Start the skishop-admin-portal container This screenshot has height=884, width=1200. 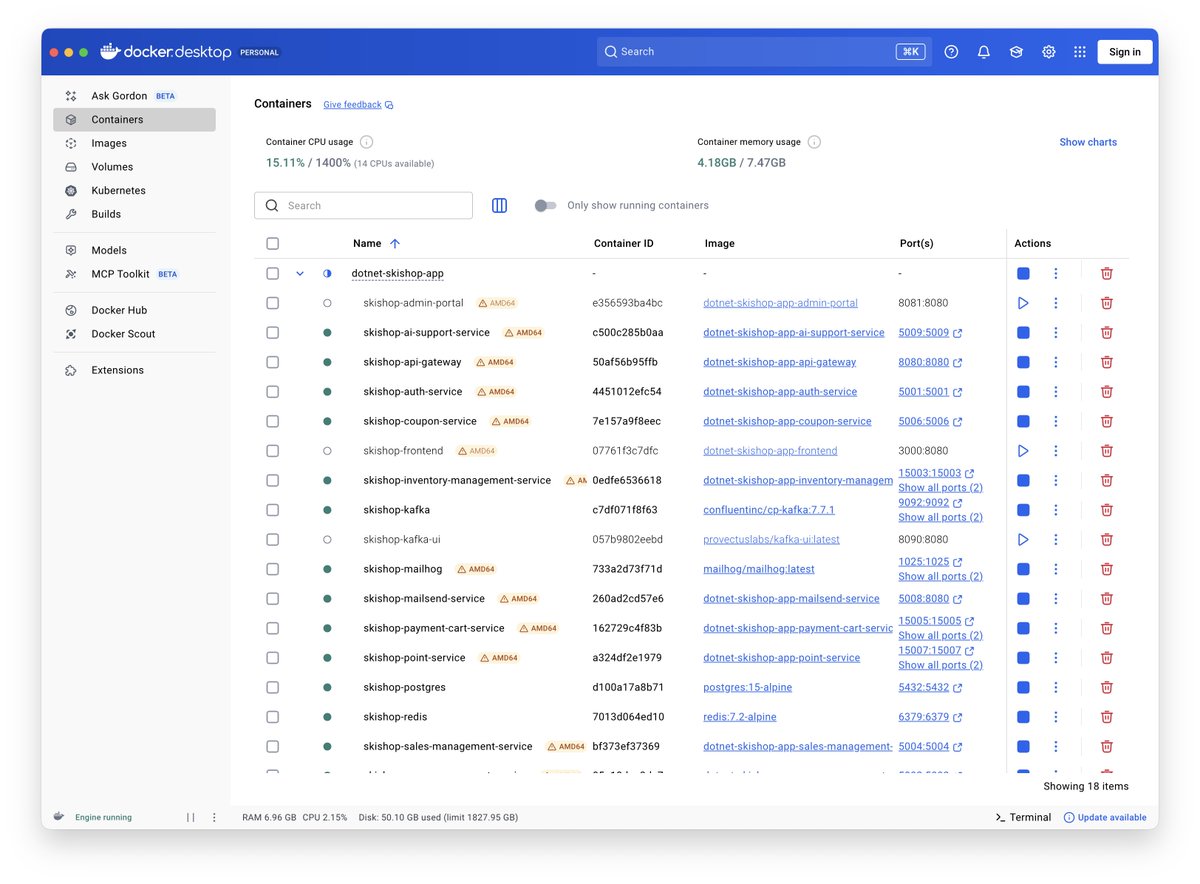tap(1023, 303)
